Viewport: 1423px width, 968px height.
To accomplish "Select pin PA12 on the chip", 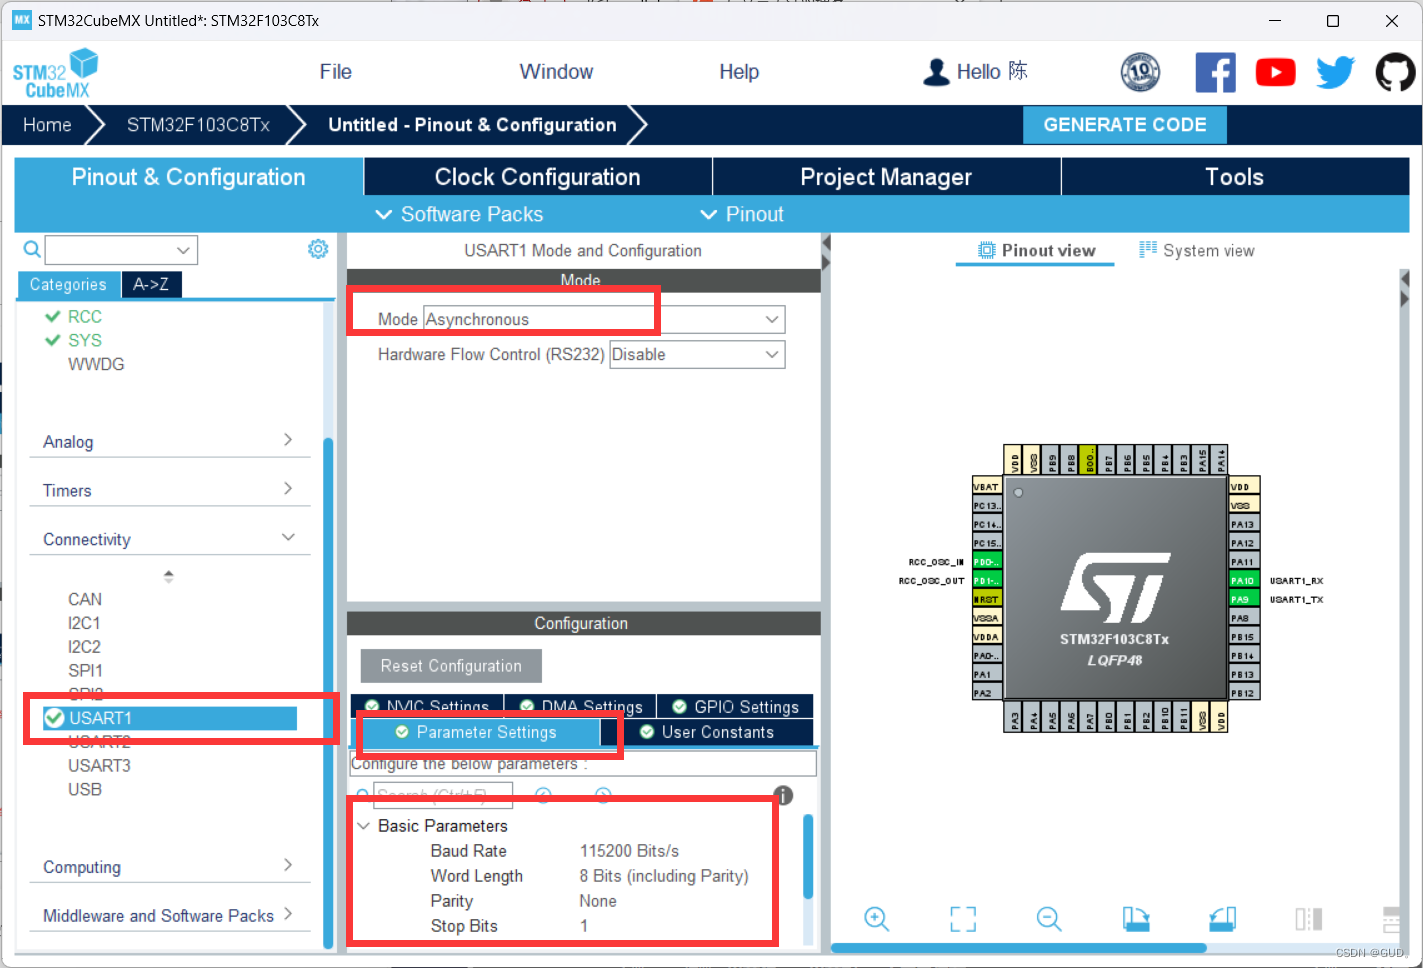I will pyautogui.click(x=1243, y=543).
